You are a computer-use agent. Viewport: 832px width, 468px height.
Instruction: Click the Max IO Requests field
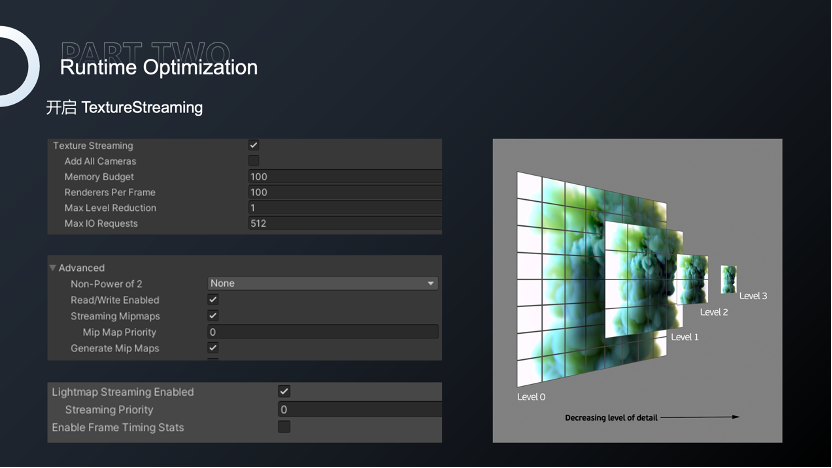tap(345, 223)
